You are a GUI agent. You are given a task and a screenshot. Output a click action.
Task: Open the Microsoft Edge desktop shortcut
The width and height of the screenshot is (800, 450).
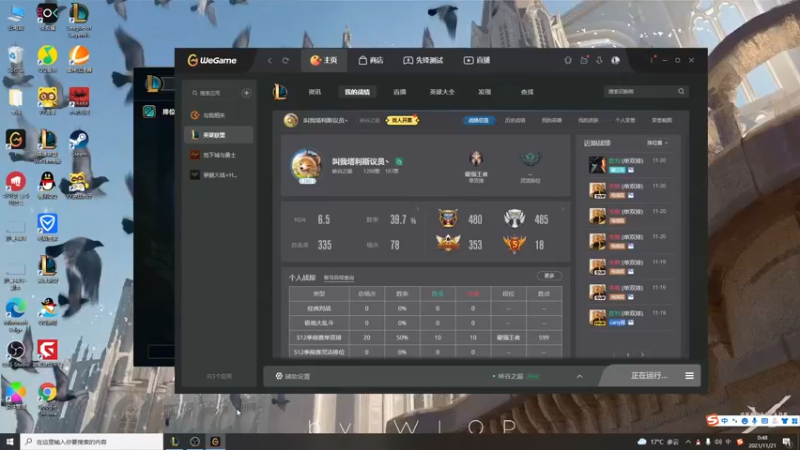pos(15,313)
